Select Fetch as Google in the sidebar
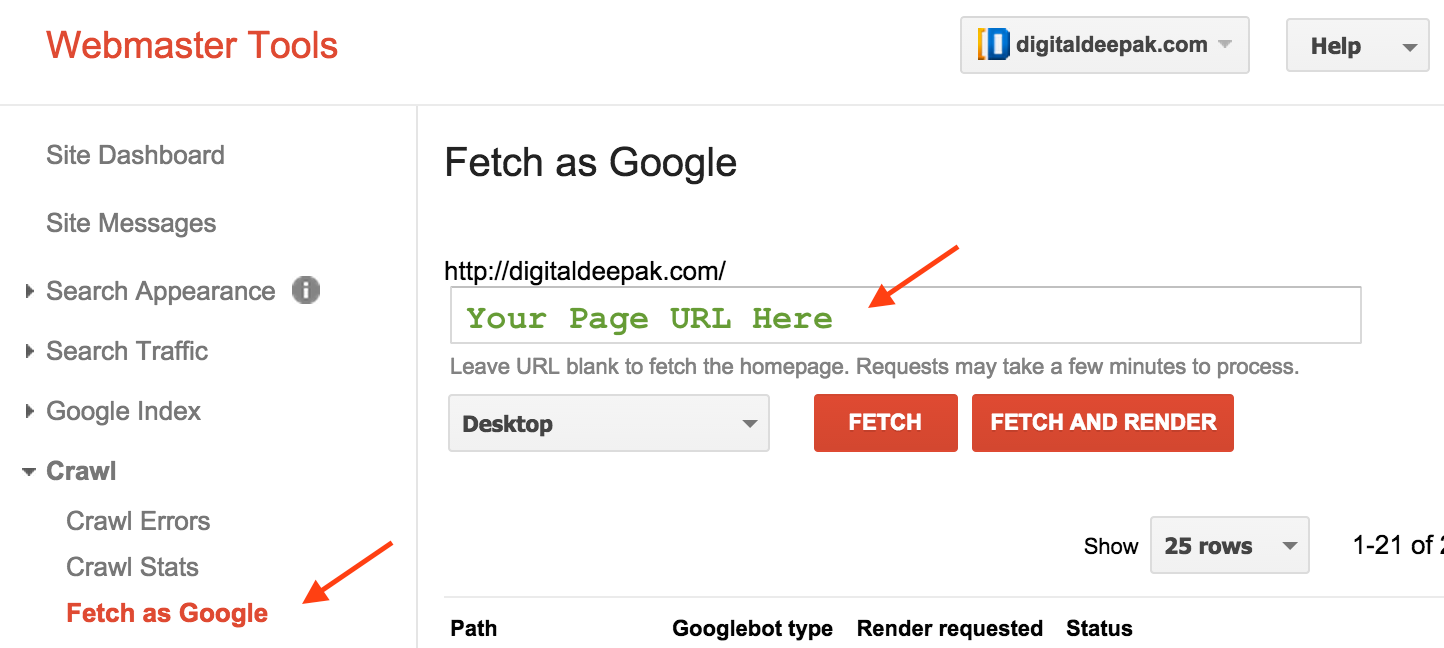Image resolution: width=1444 pixels, height=648 pixels. pyautogui.click(x=166, y=613)
